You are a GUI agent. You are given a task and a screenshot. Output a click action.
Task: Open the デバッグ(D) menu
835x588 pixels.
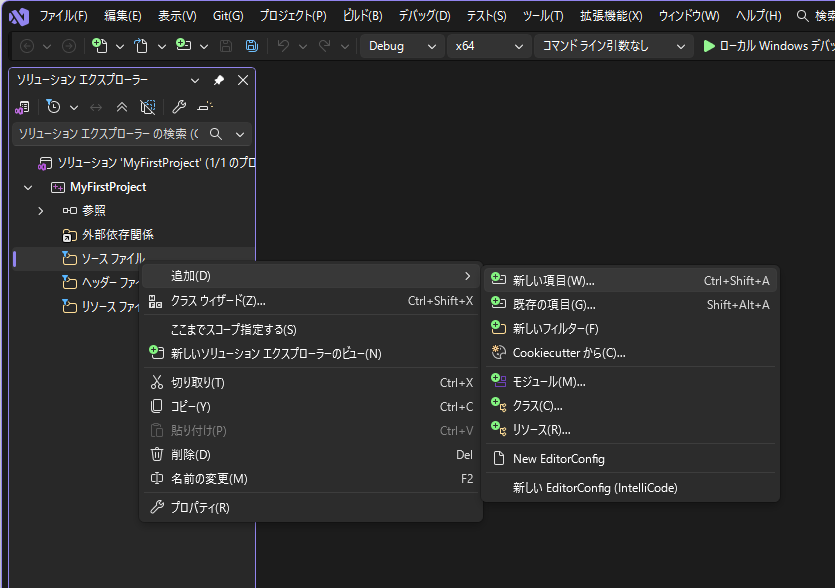click(x=425, y=16)
